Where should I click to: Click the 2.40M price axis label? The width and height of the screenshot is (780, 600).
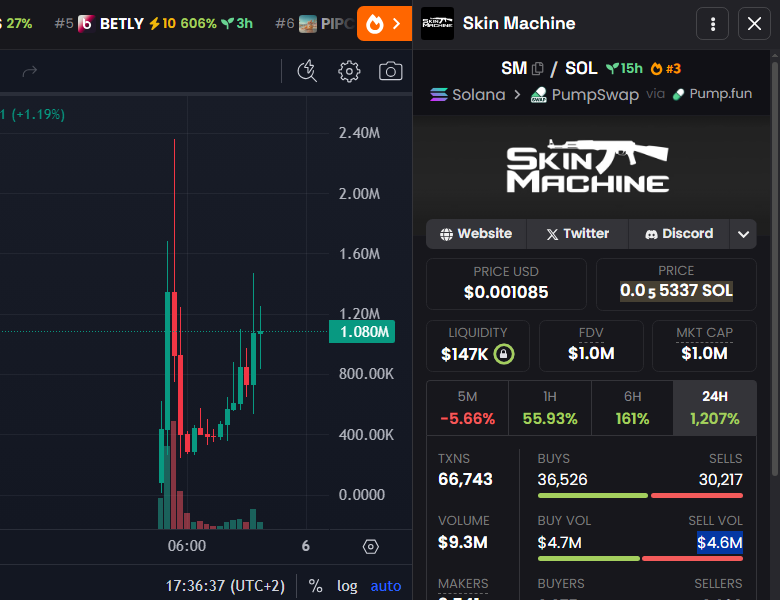(359, 133)
